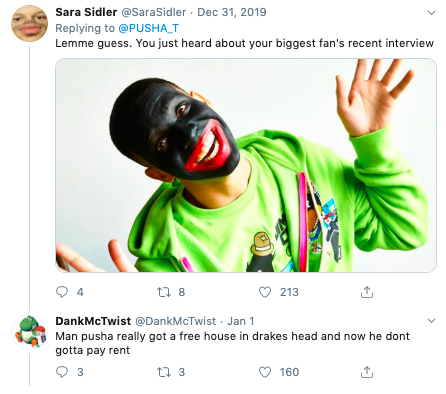446x394 pixels.
Task: Share Sara Sidler's tweet
Action: click(367, 292)
